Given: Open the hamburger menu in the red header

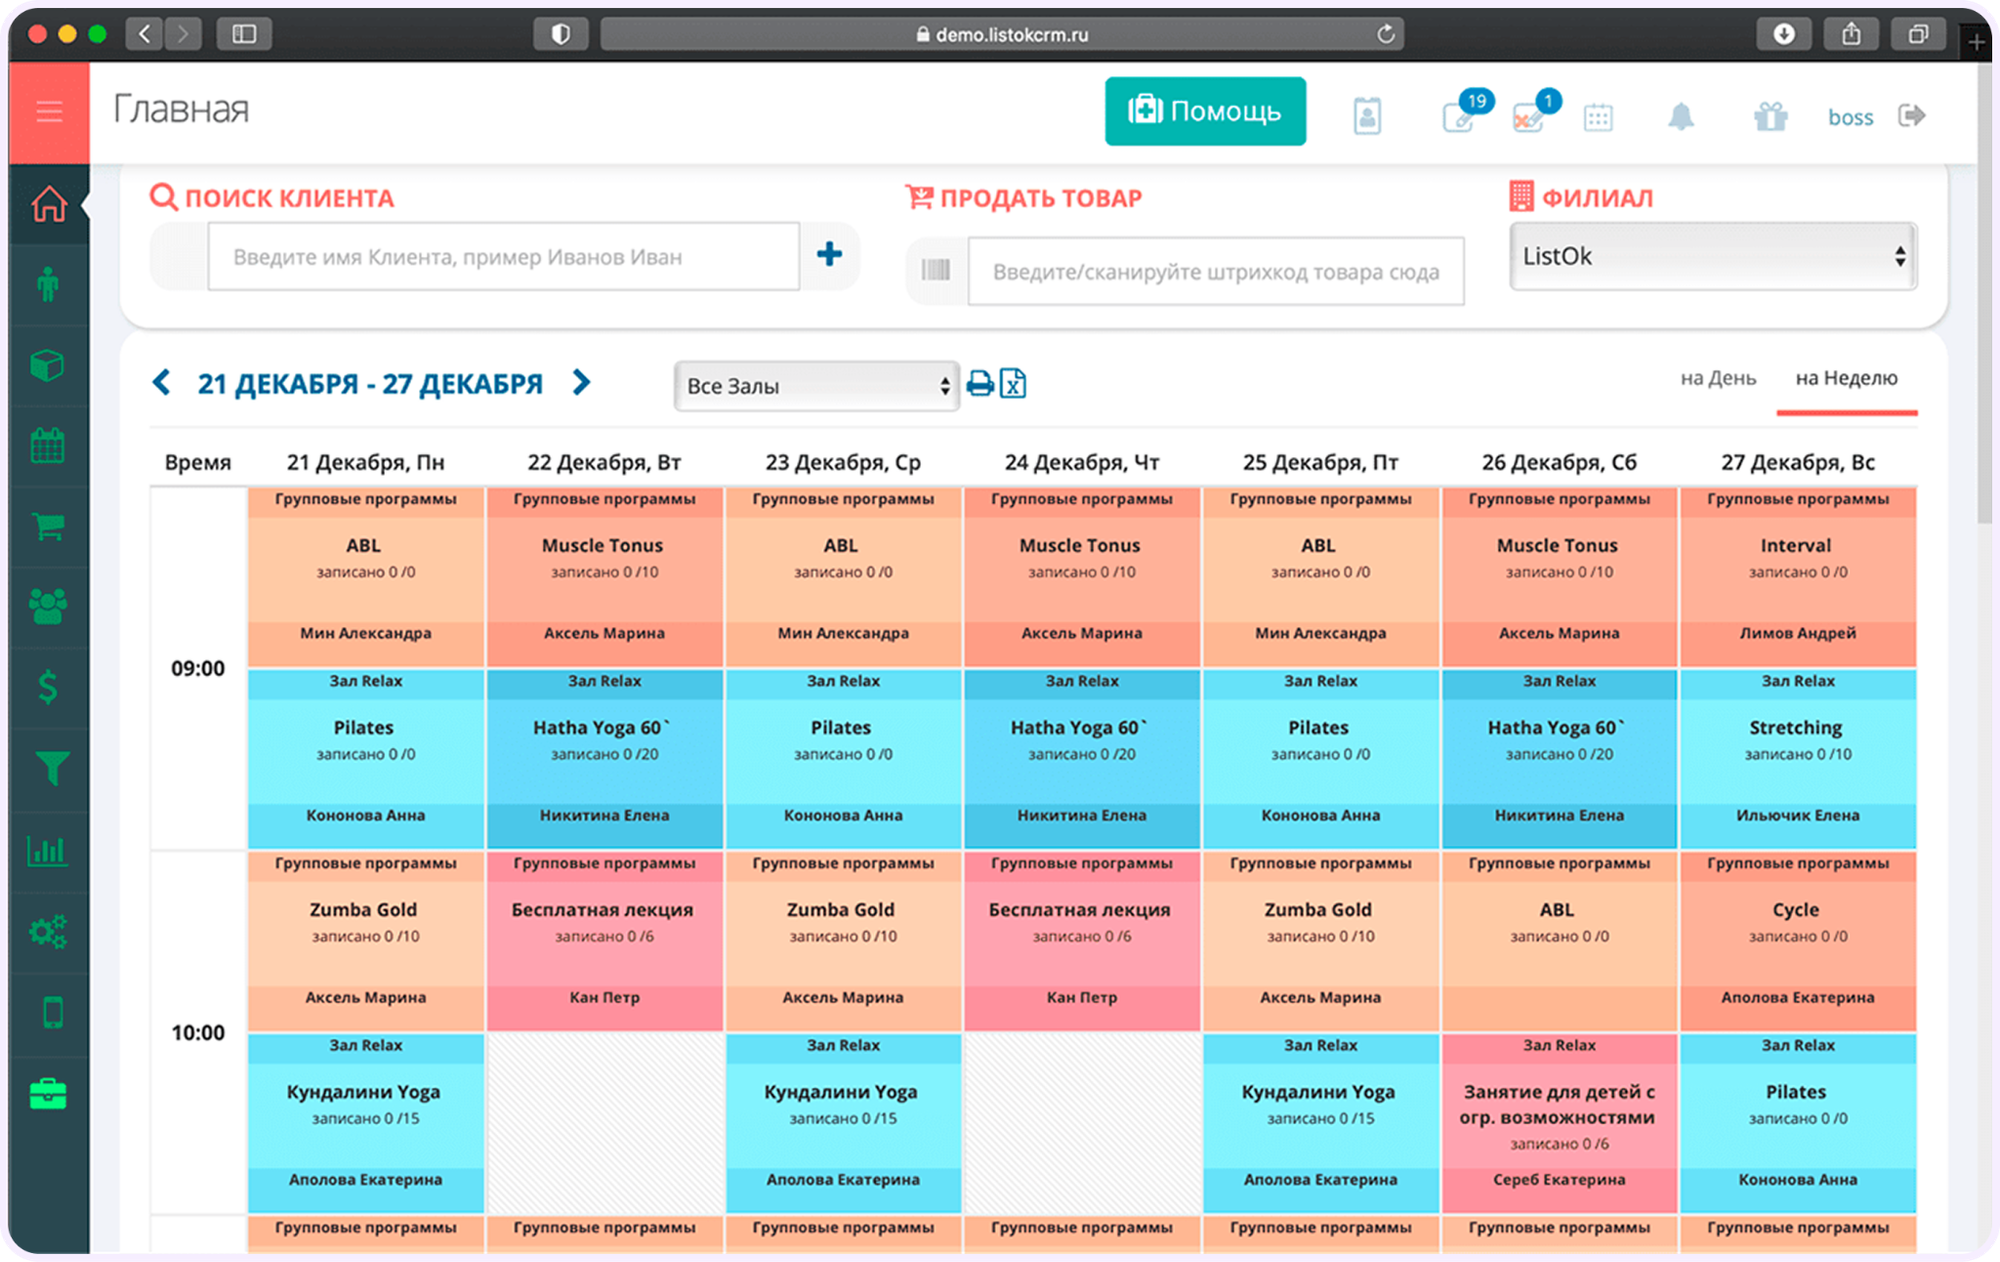Looking at the screenshot, I should [x=49, y=111].
